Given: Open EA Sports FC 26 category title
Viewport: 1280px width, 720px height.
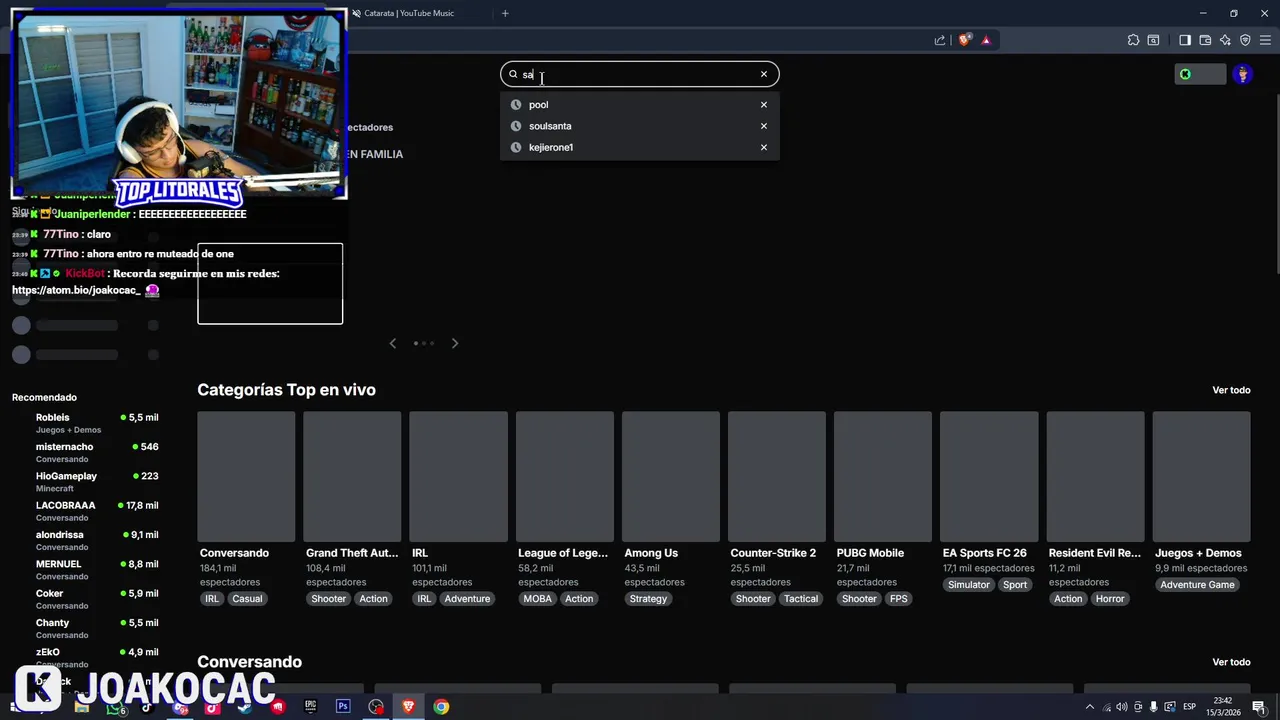Looking at the screenshot, I should [x=985, y=553].
